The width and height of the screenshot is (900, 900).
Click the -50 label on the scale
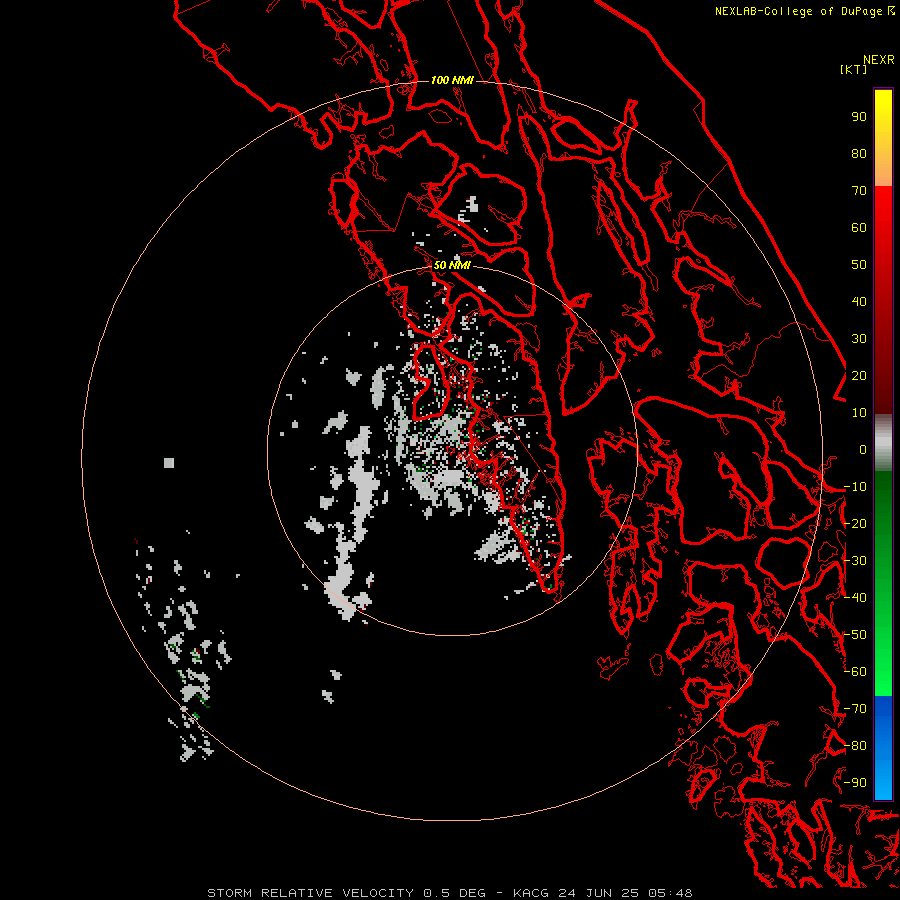(855, 635)
